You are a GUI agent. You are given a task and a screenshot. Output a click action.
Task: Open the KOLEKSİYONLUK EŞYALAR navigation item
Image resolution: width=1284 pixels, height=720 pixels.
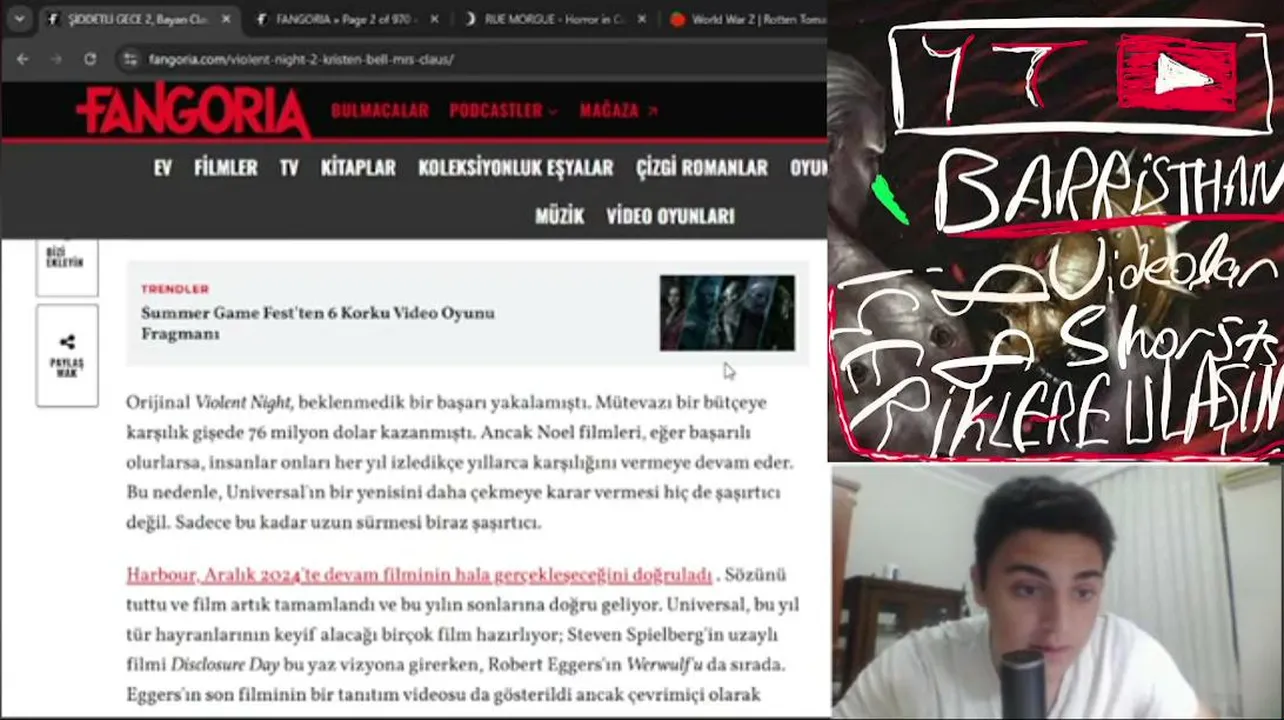click(x=516, y=168)
